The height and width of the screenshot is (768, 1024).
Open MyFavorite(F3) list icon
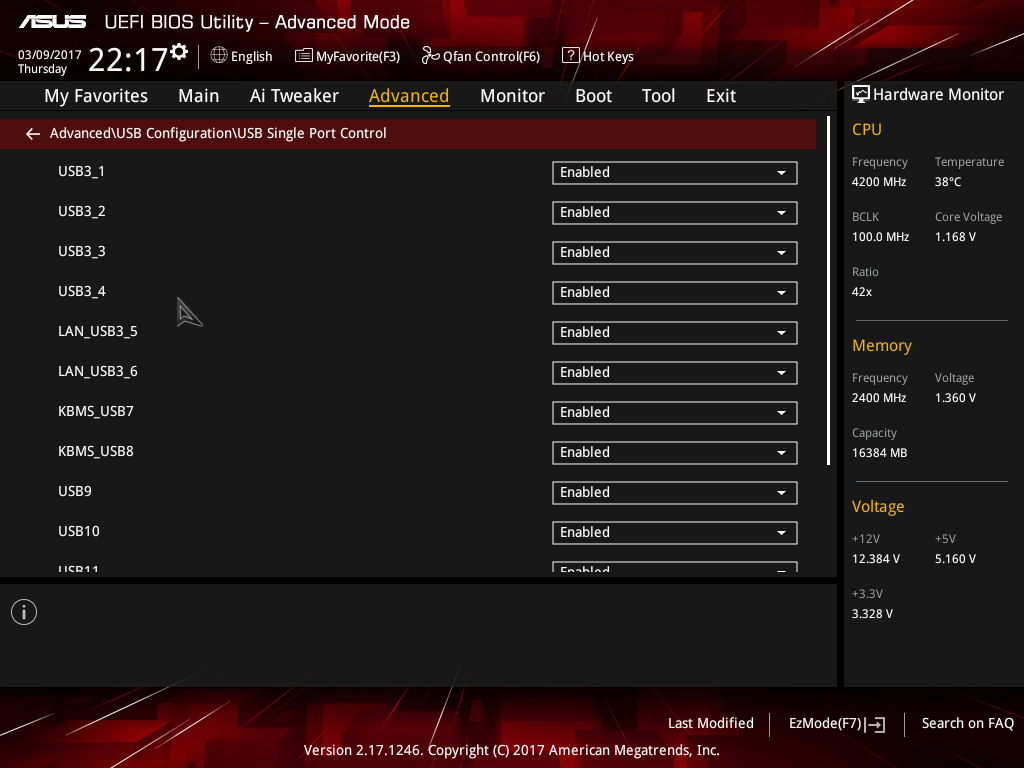(304, 56)
